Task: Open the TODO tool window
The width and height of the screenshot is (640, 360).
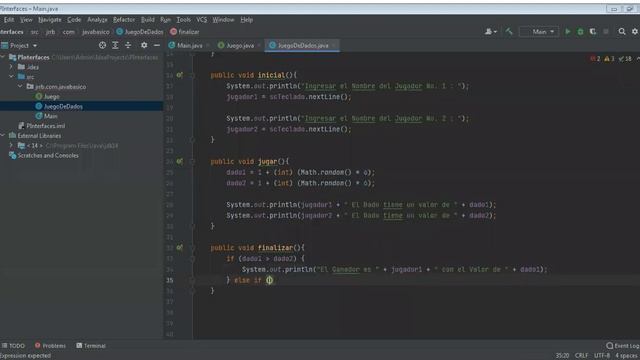Action: [x=13, y=346]
